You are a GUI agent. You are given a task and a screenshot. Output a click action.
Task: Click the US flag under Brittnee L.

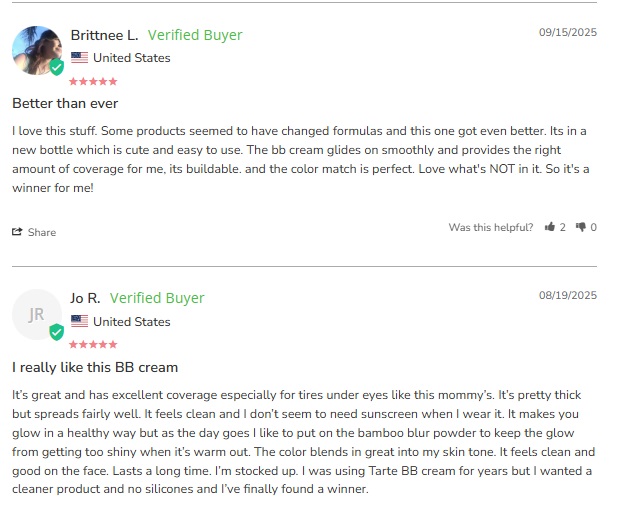point(79,58)
